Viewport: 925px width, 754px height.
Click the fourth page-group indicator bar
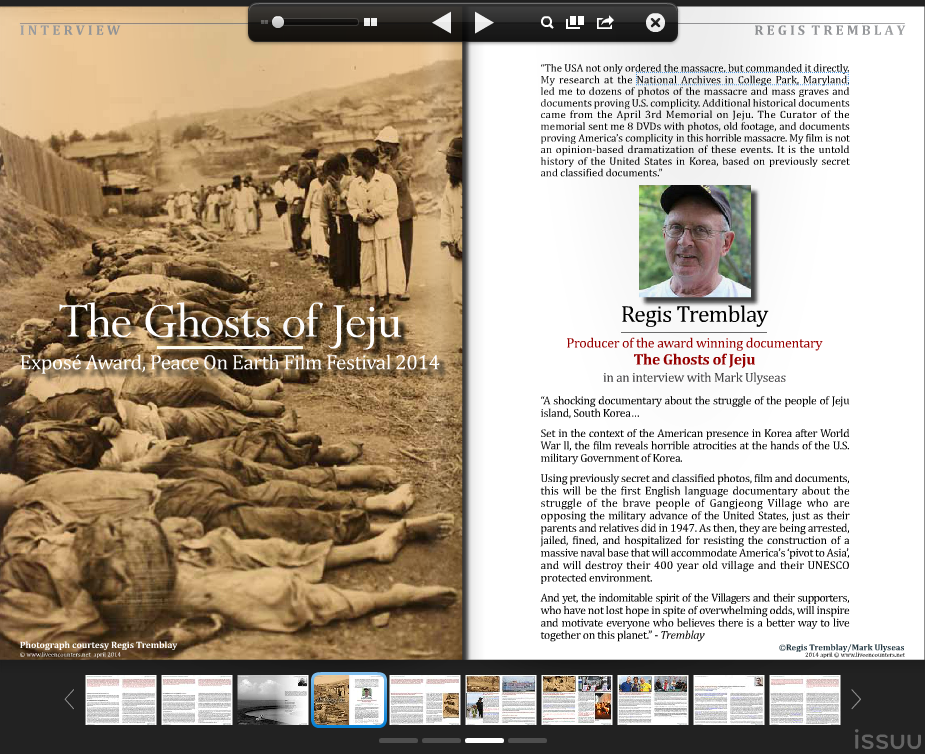click(527, 740)
